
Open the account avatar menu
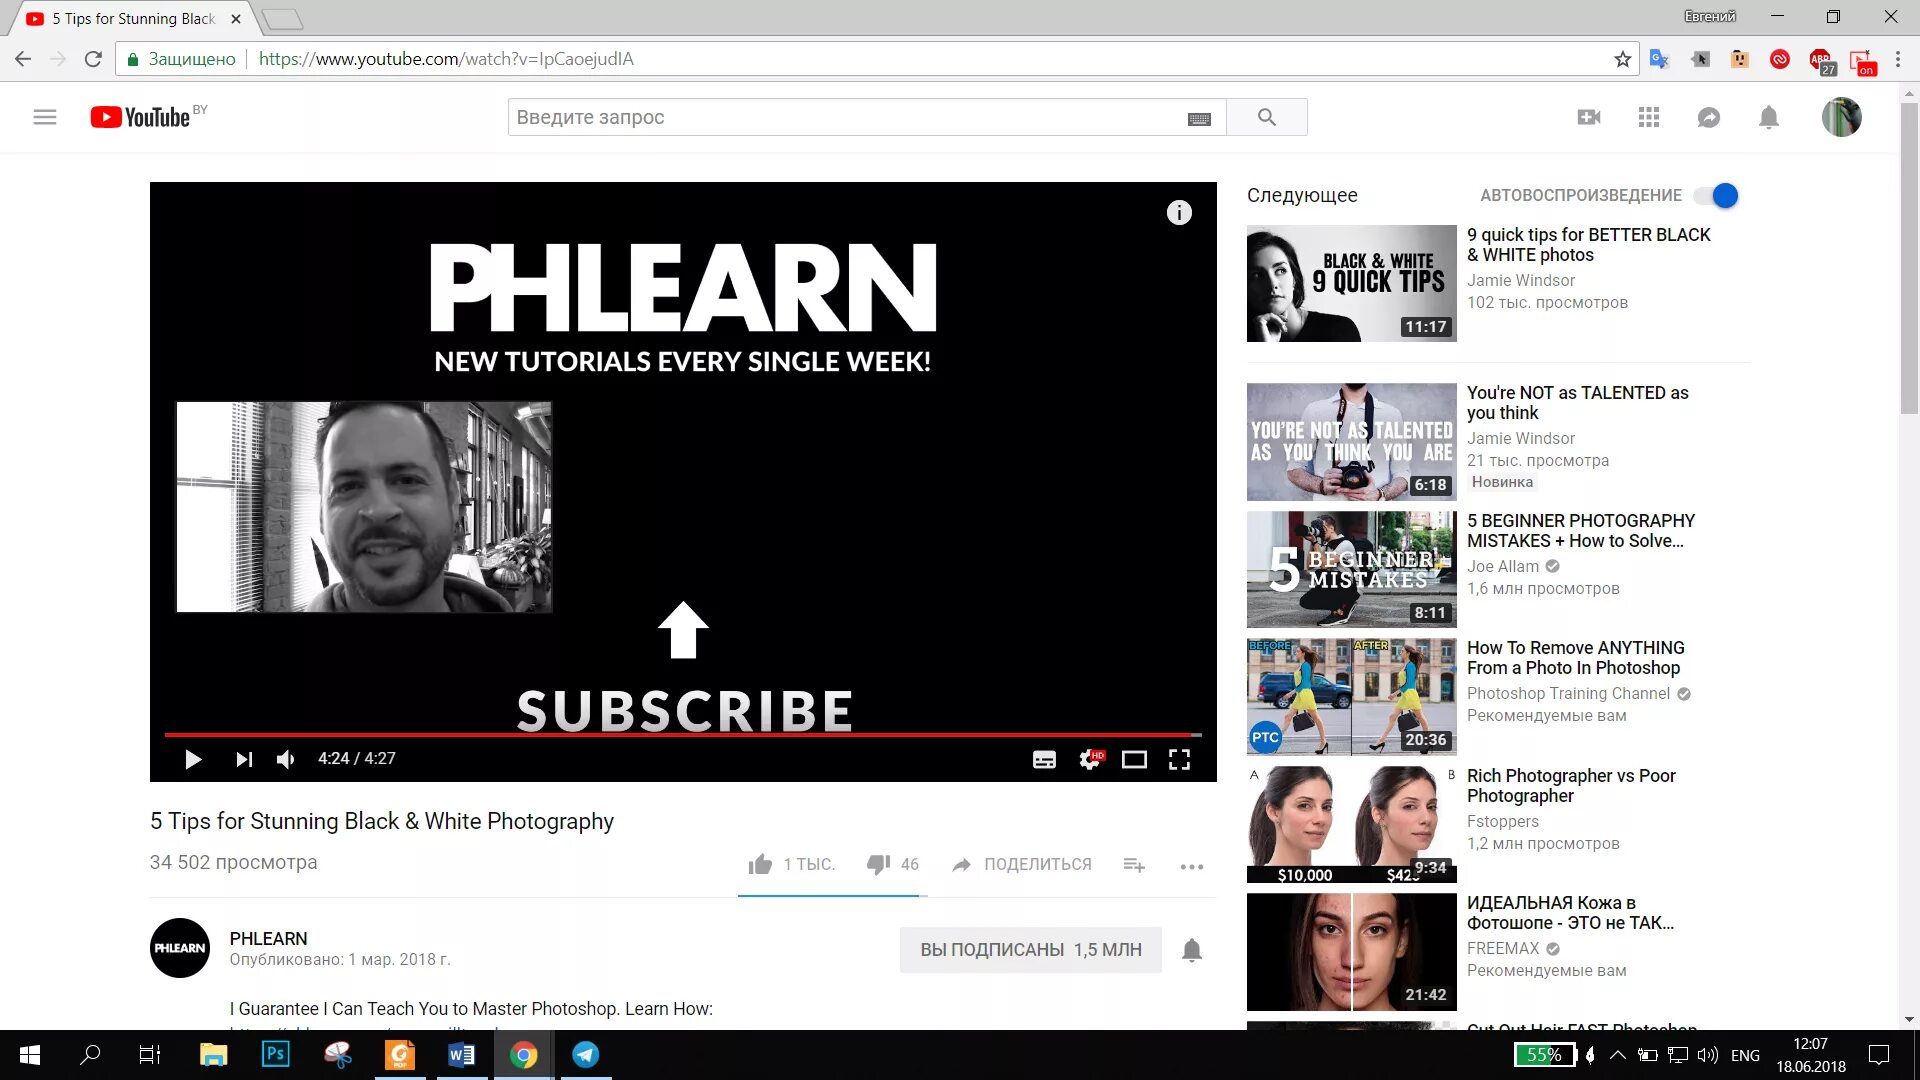(1841, 117)
